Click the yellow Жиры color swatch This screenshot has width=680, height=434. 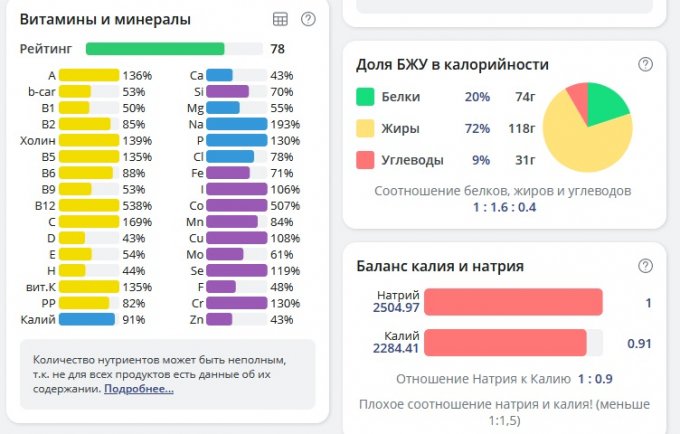[365, 129]
